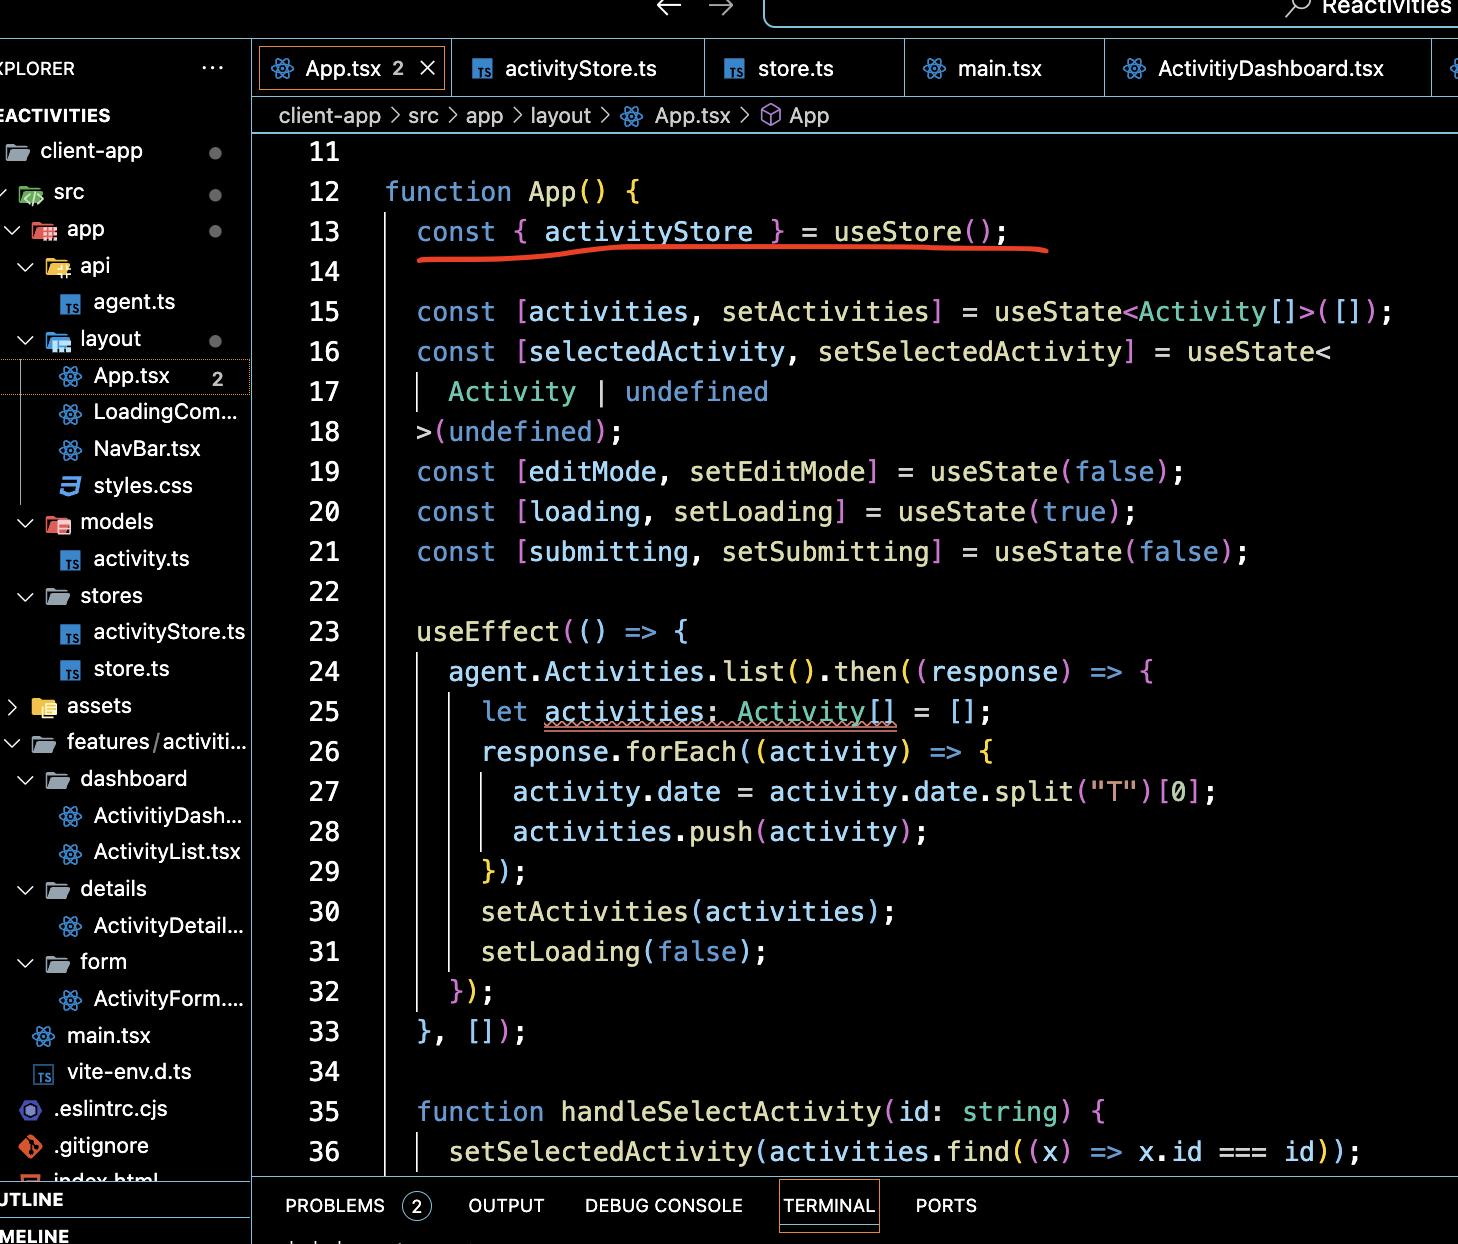Switch to the store.ts editor tab
The width and height of the screenshot is (1458, 1244).
[x=804, y=68]
